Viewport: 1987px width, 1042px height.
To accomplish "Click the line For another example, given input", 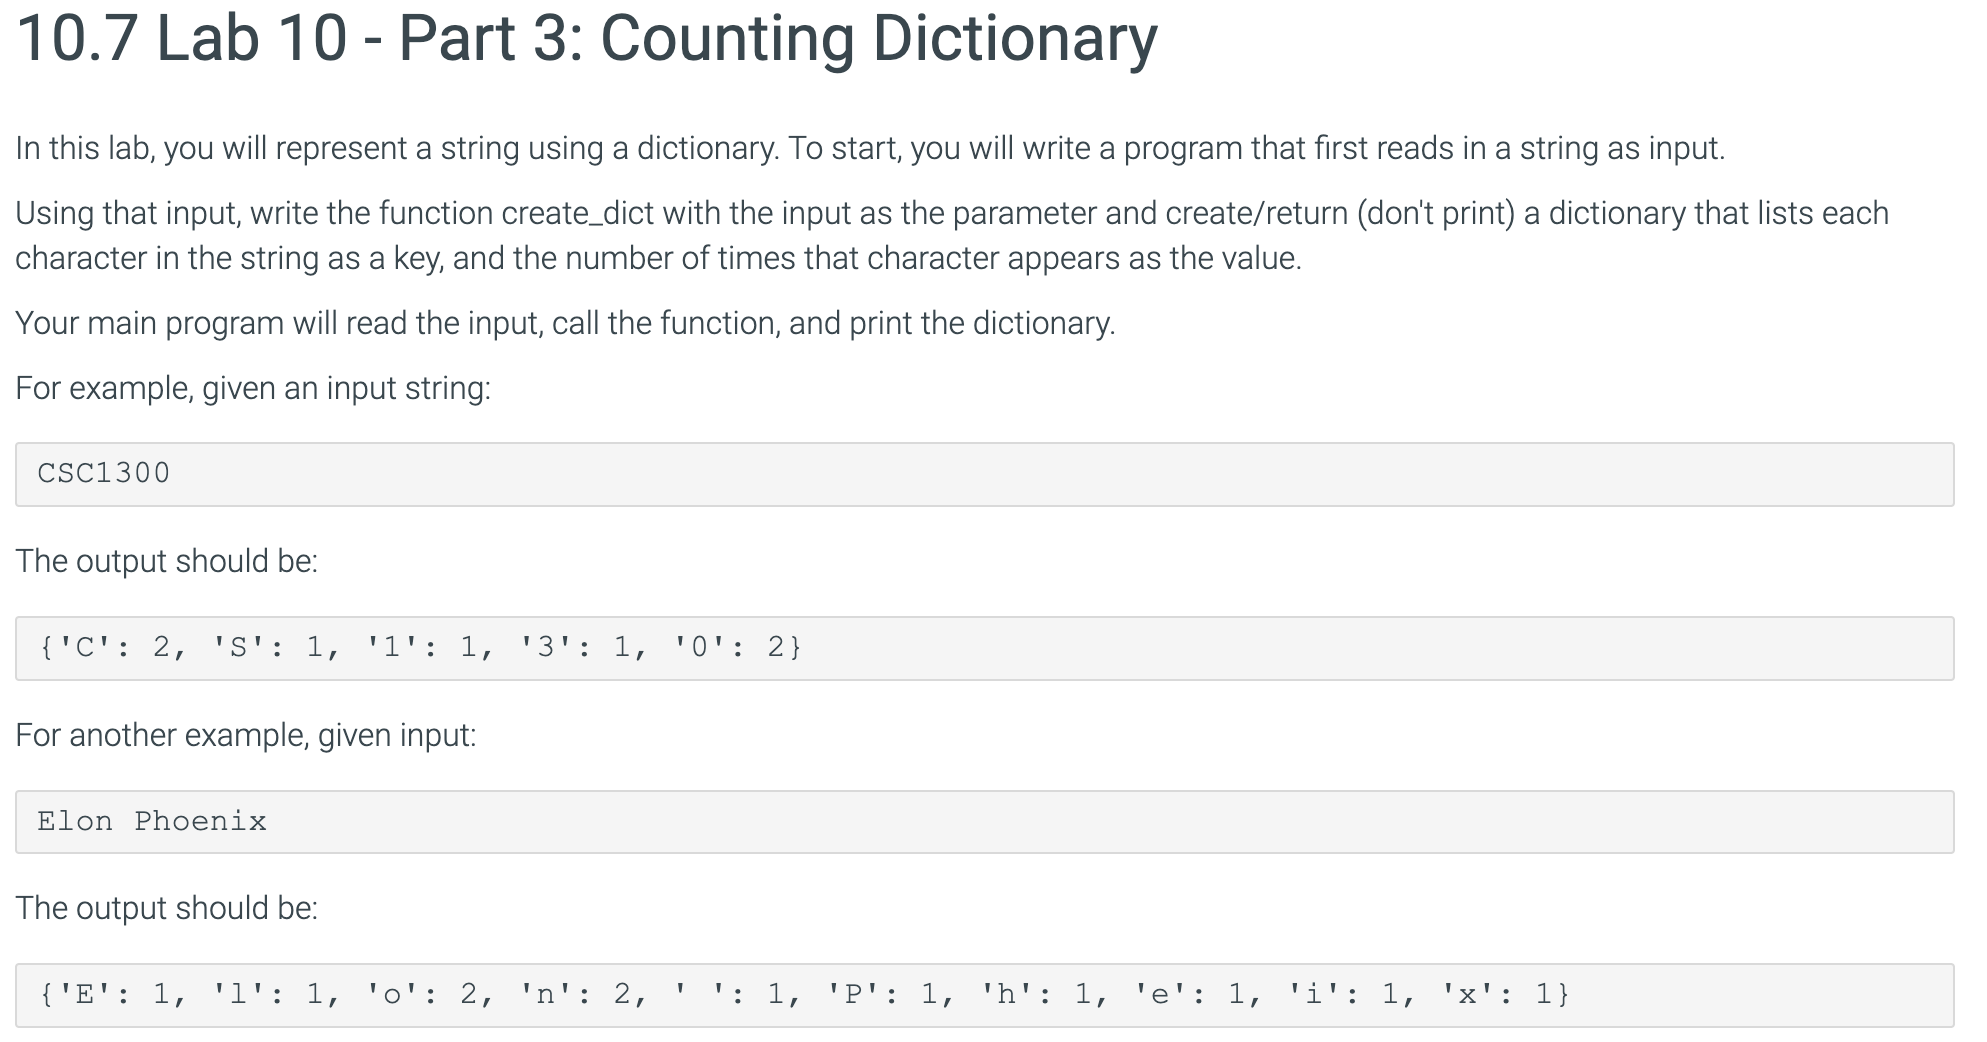I will pyautogui.click(x=246, y=733).
